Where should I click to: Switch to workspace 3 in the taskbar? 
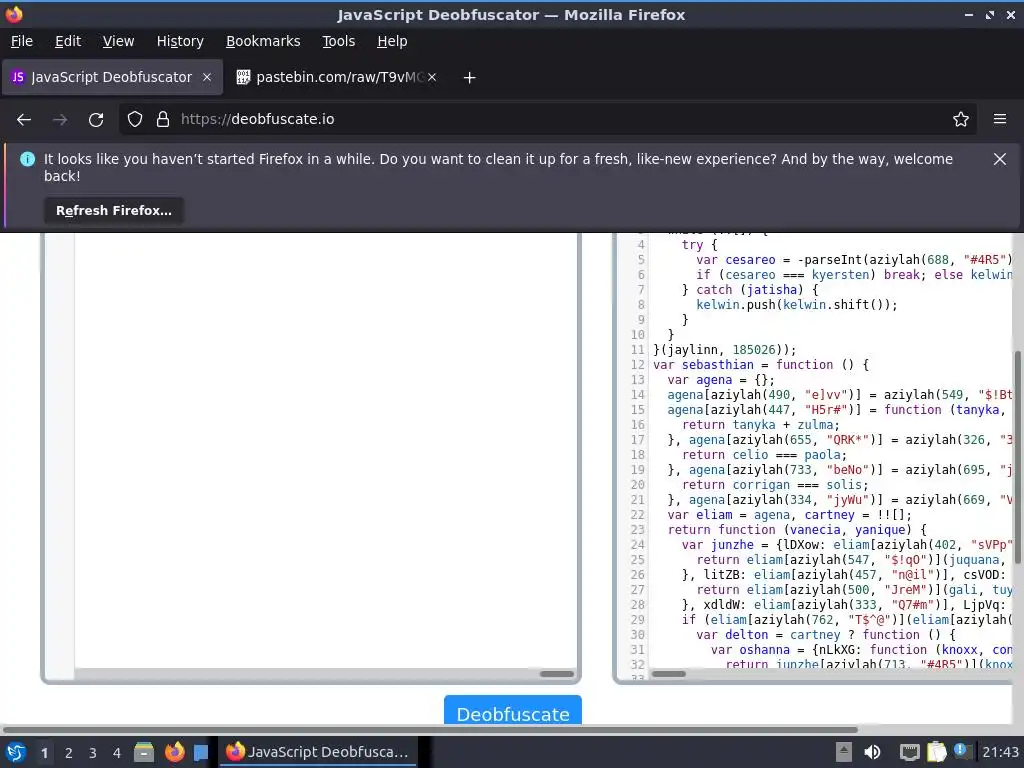tap(93, 753)
